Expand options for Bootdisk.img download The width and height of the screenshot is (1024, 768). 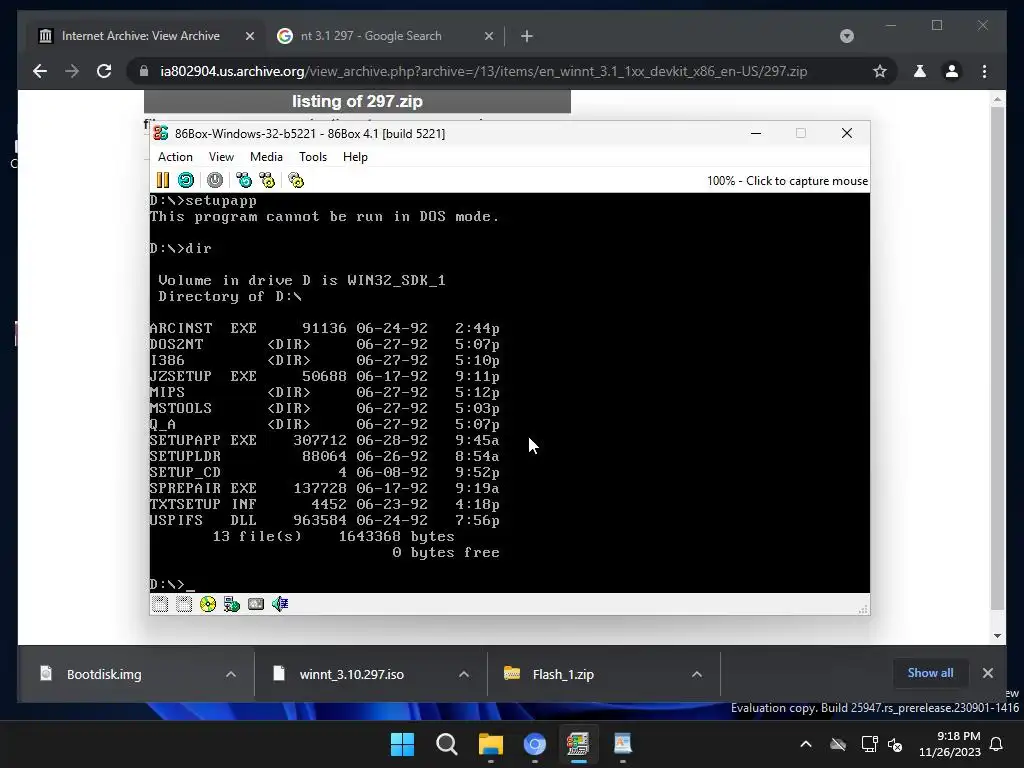[x=231, y=674]
